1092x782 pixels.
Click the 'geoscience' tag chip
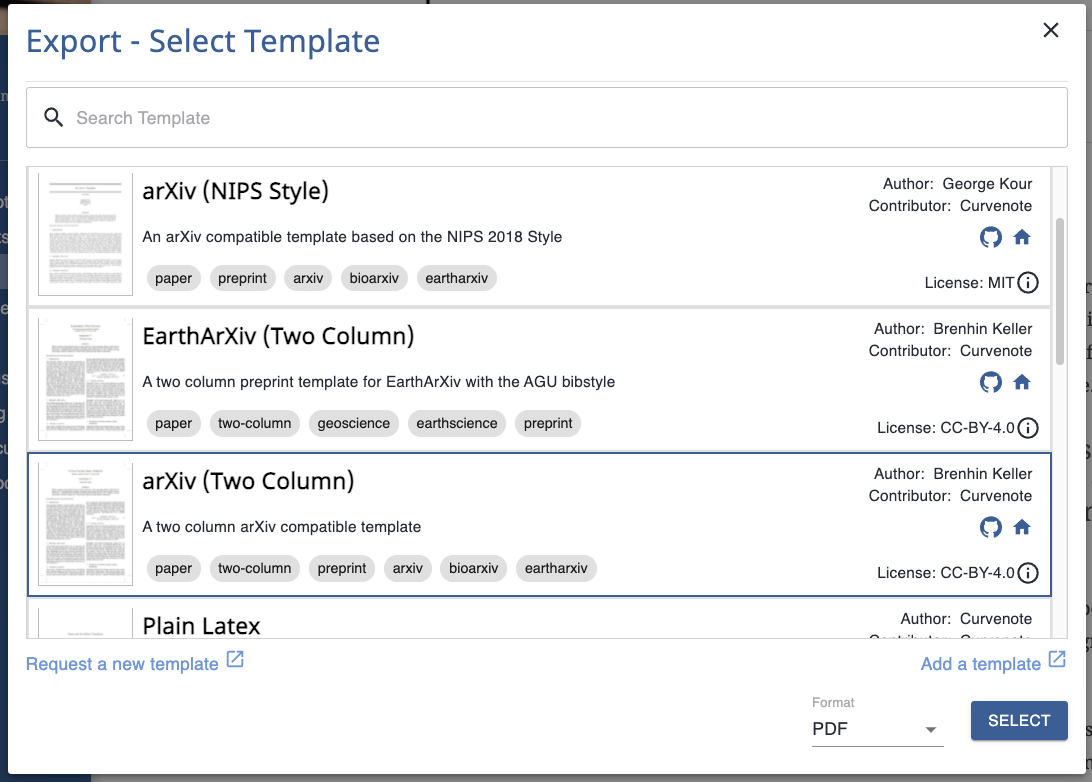[x=353, y=423]
